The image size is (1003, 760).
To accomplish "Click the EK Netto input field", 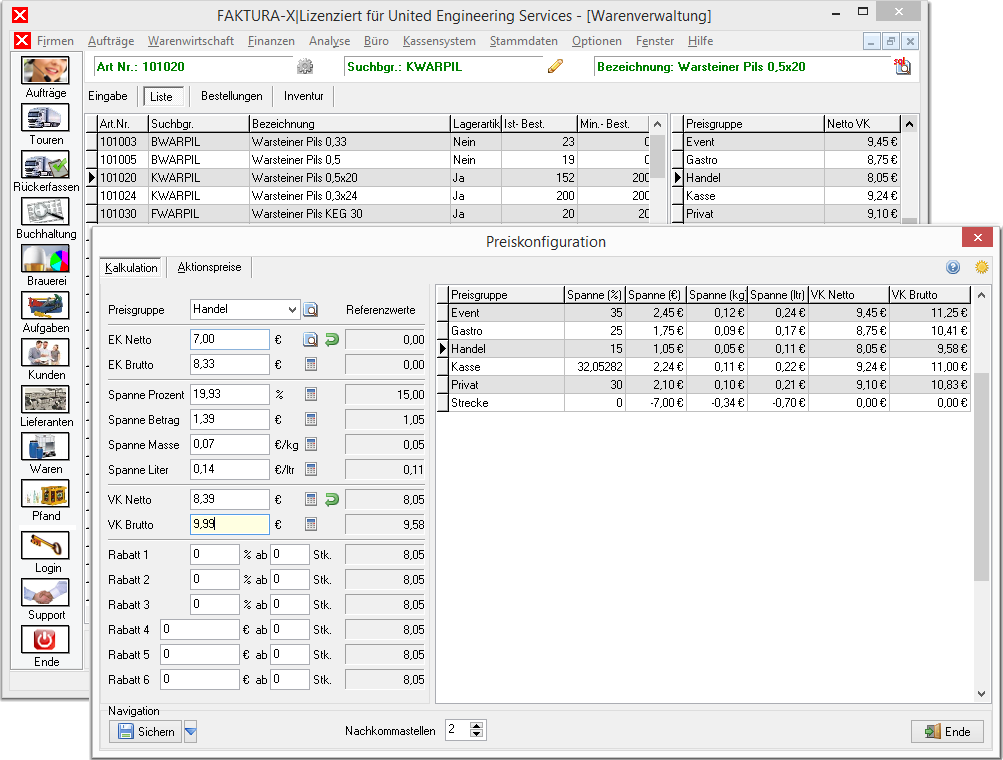I will tap(230, 340).
